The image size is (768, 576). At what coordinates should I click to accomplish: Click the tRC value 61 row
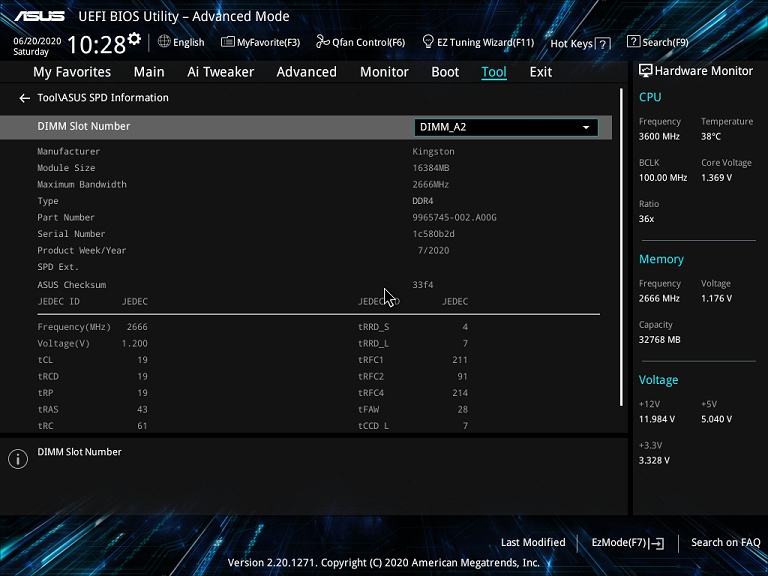tap(92, 426)
